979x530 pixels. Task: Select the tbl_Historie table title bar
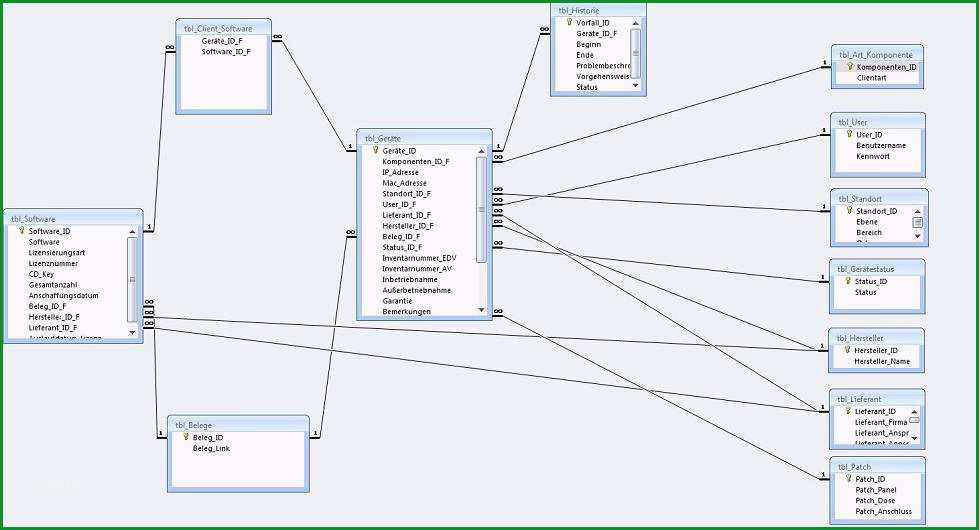coord(598,11)
